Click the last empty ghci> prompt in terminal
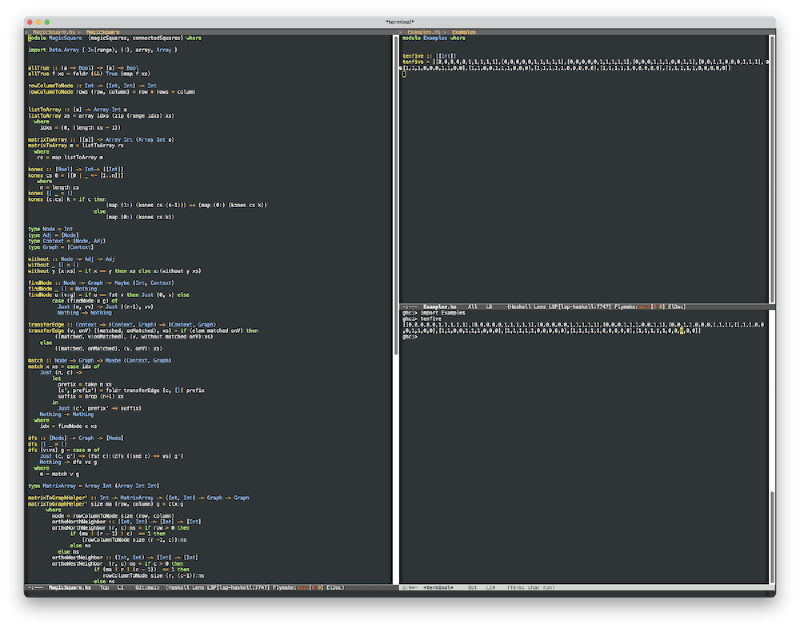The height and width of the screenshot is (629, 800). coord(410,337)
